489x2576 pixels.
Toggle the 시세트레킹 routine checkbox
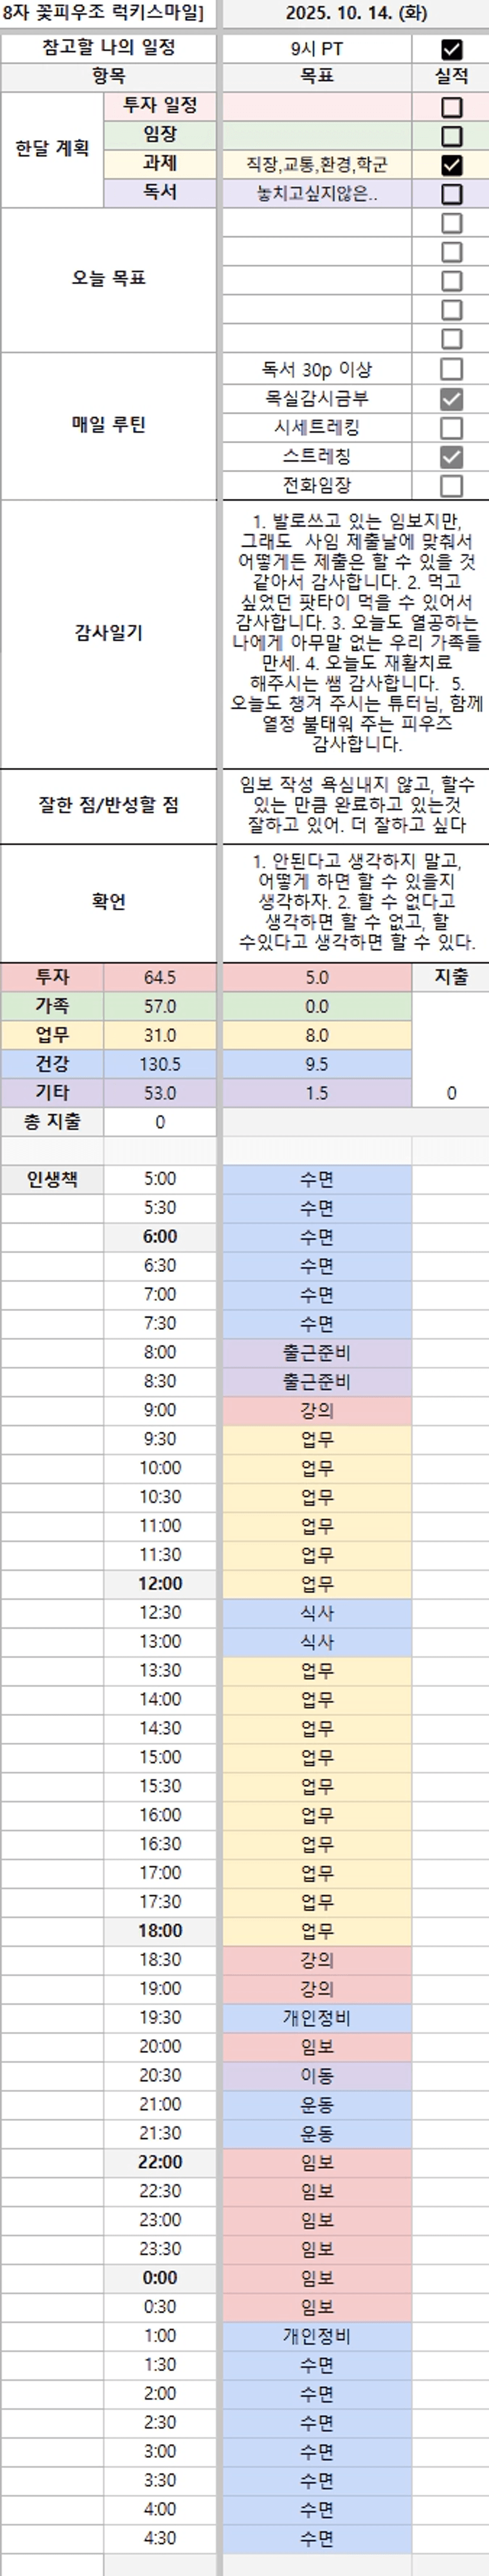point(451,428)
